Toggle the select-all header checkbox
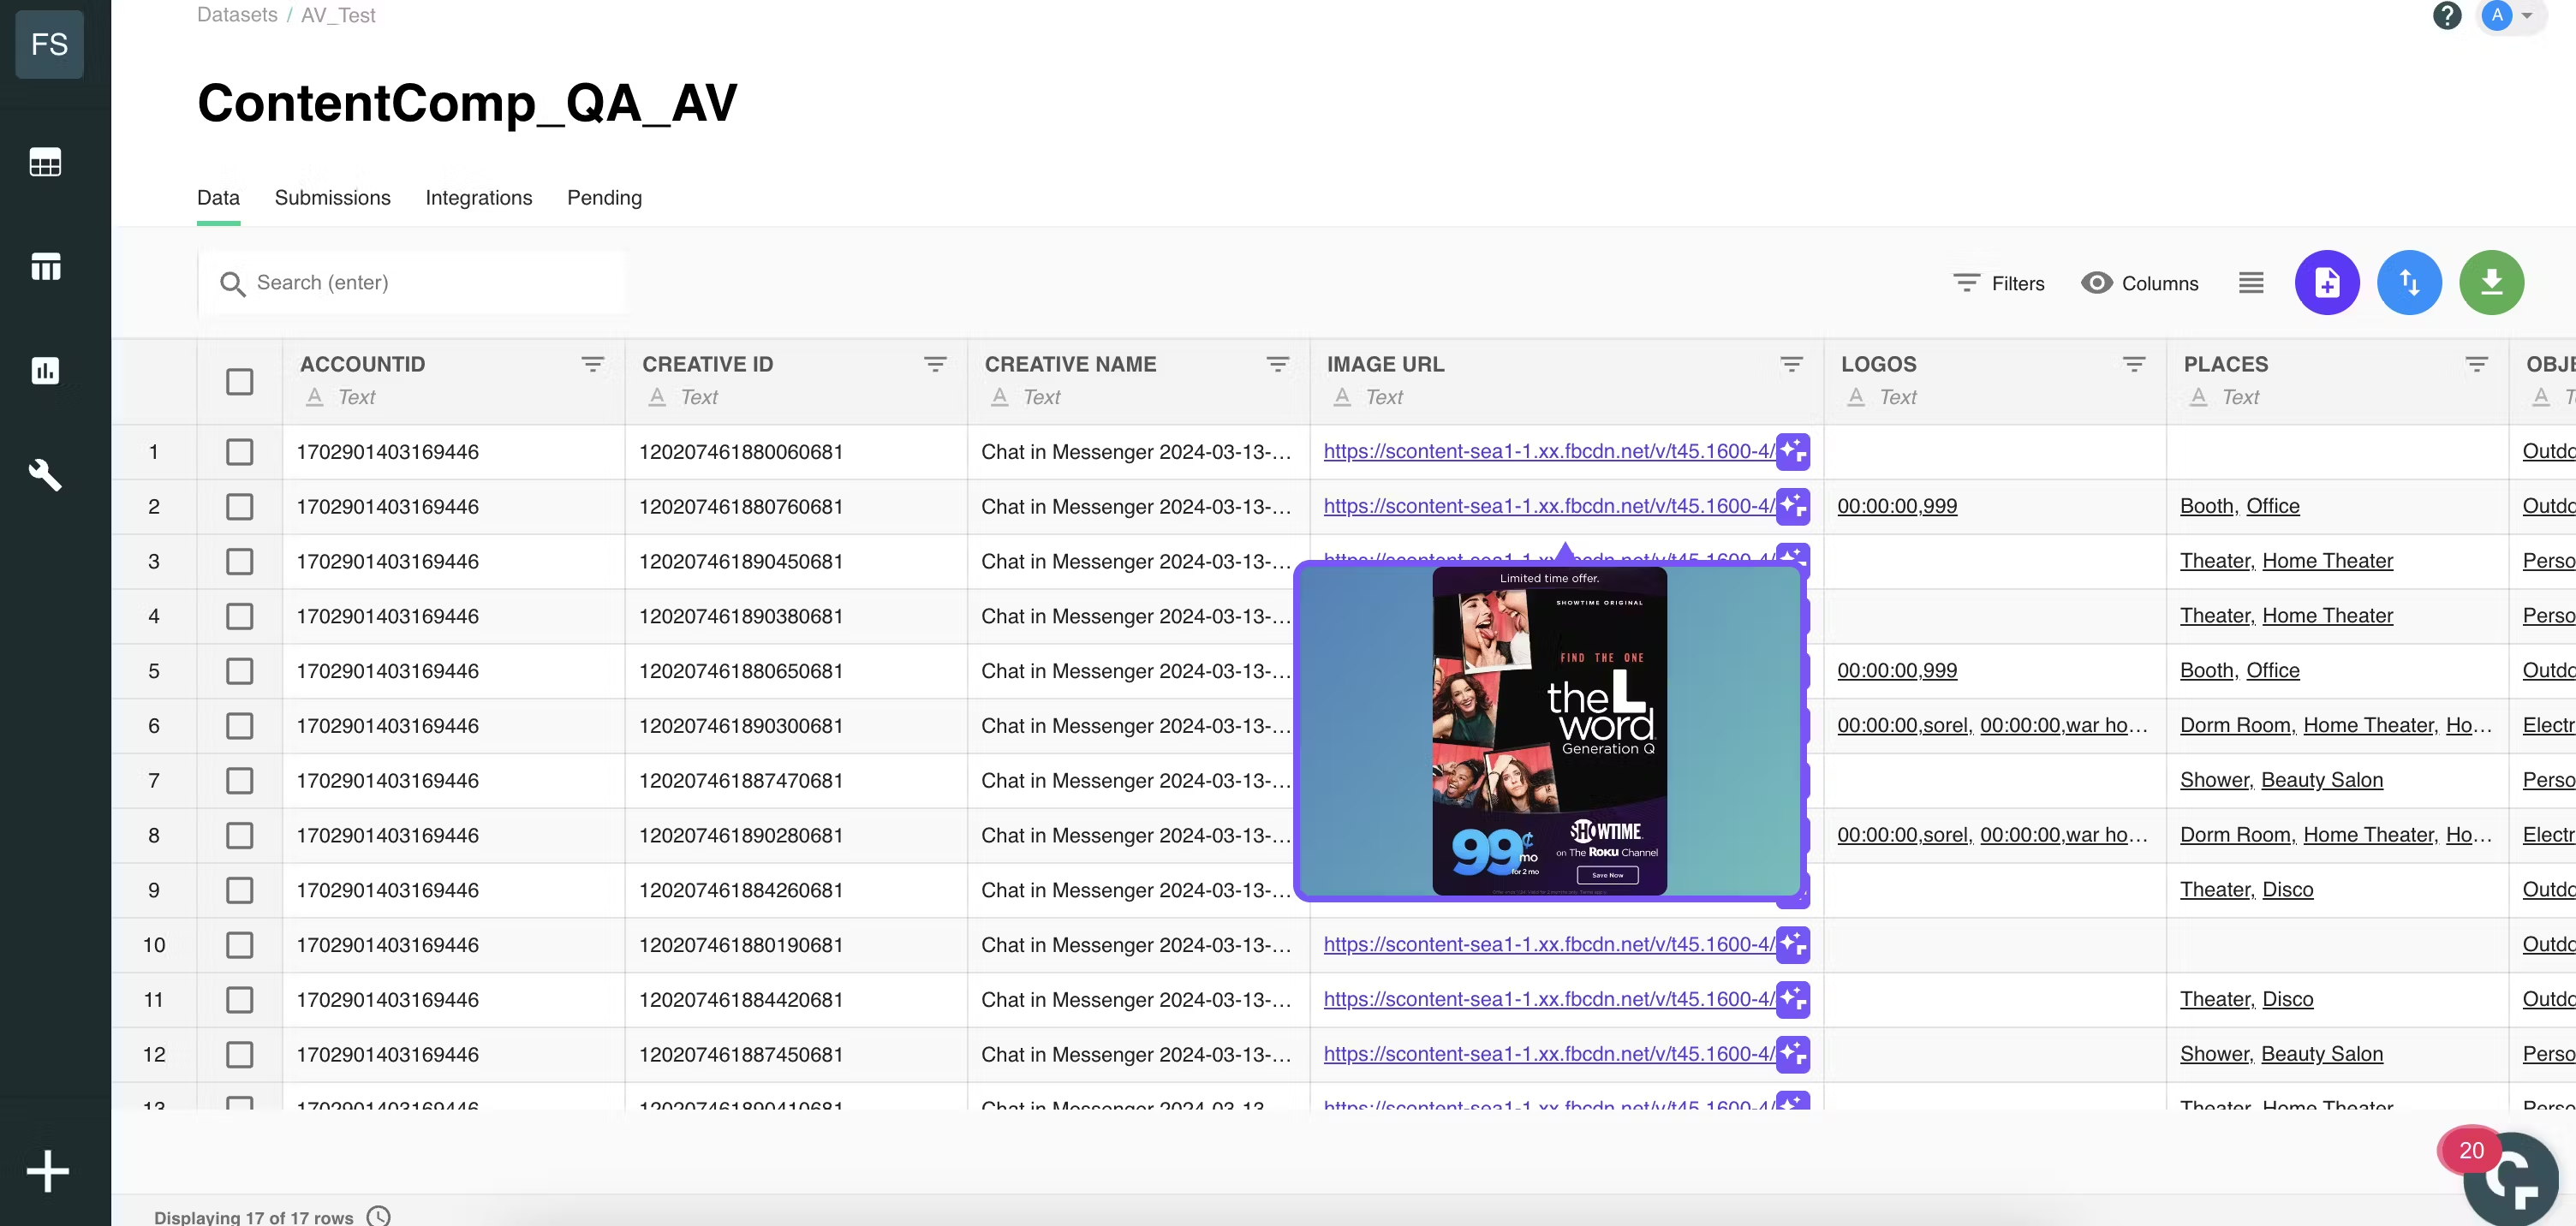 point(239,382)
